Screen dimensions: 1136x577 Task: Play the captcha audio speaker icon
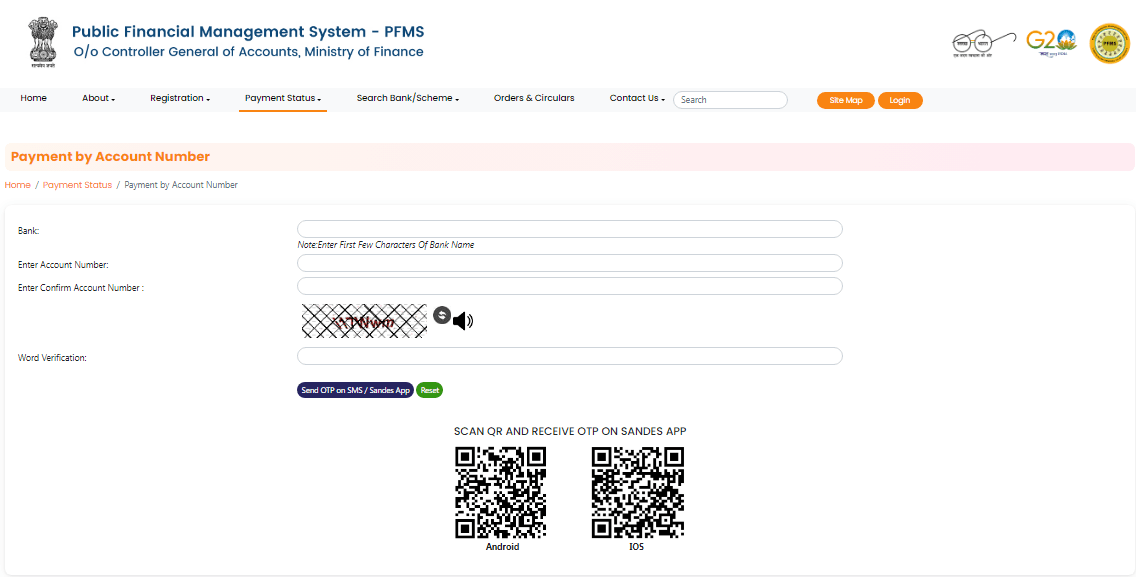coord(463,321)
